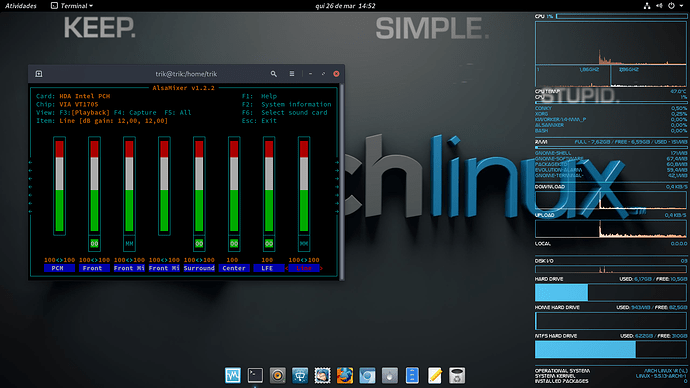690x388 pixels.
Task: Select the Line channel label
Action: (x=304, y=268)
